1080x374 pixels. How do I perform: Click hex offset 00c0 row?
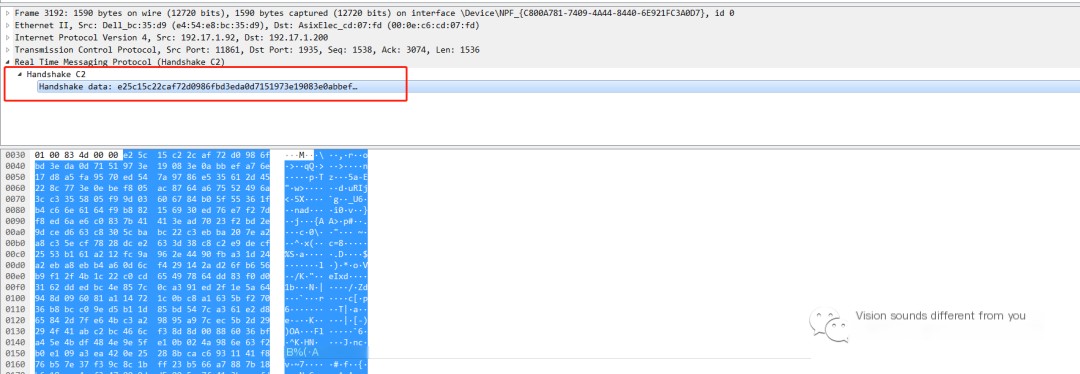(x=14, y=254)
